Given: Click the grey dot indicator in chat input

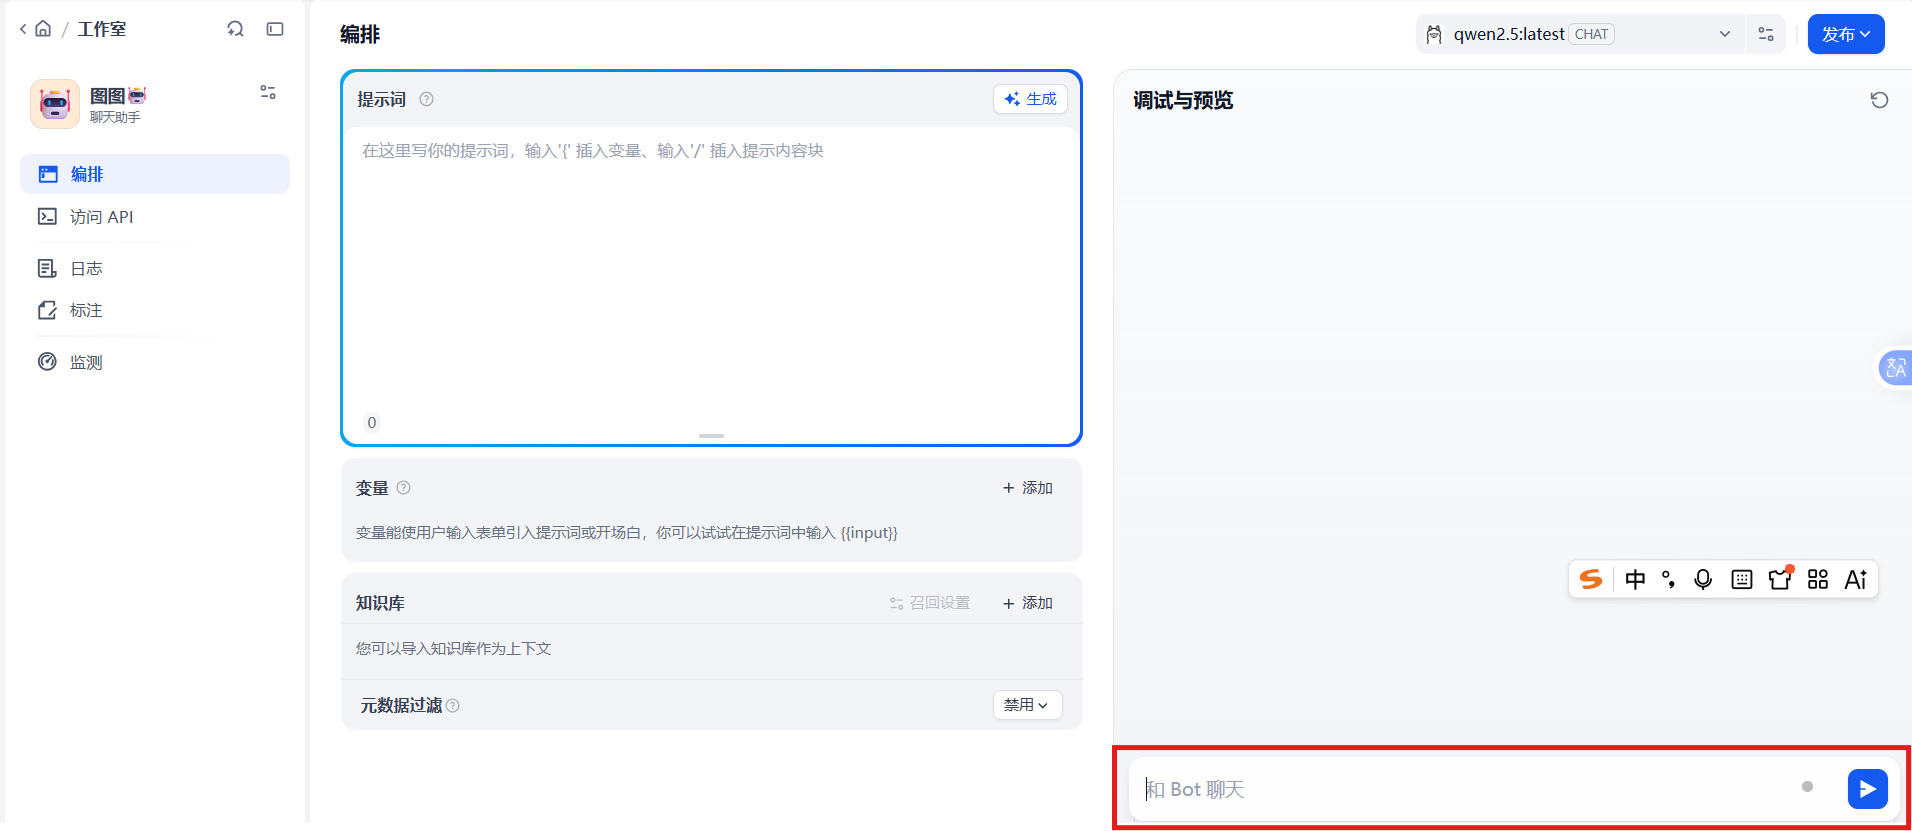Looking at the screenshot, I should pyautogui.click(x=1807, y=787).
